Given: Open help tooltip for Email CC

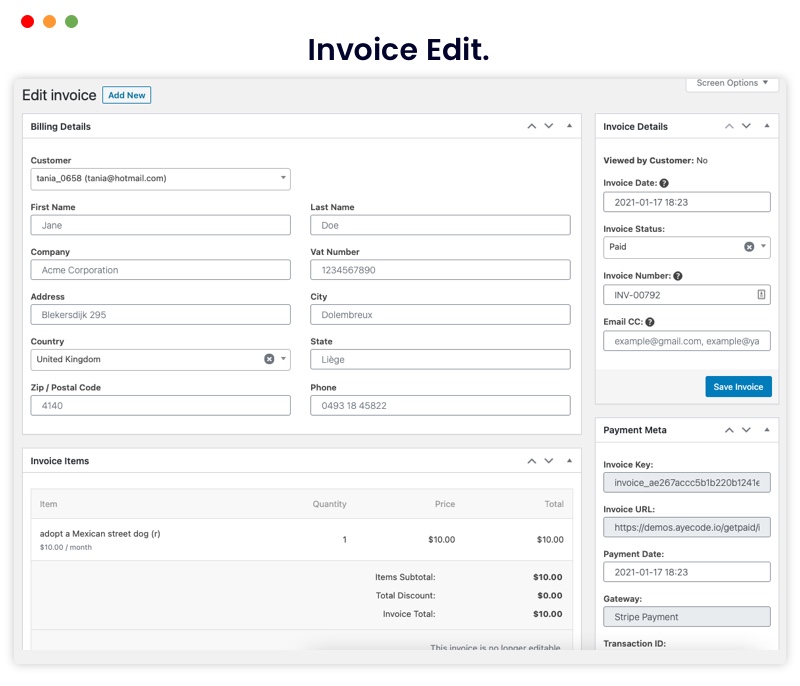Looking at the screenshot, I should point(649,322).
